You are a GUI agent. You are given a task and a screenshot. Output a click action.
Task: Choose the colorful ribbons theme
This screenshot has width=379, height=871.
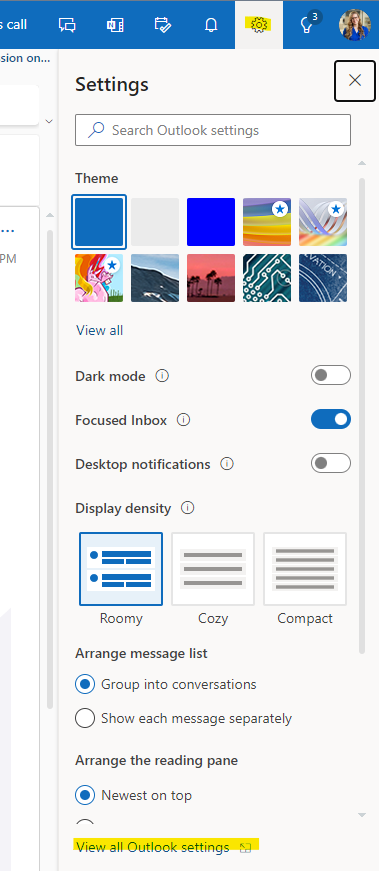(323, 222)
